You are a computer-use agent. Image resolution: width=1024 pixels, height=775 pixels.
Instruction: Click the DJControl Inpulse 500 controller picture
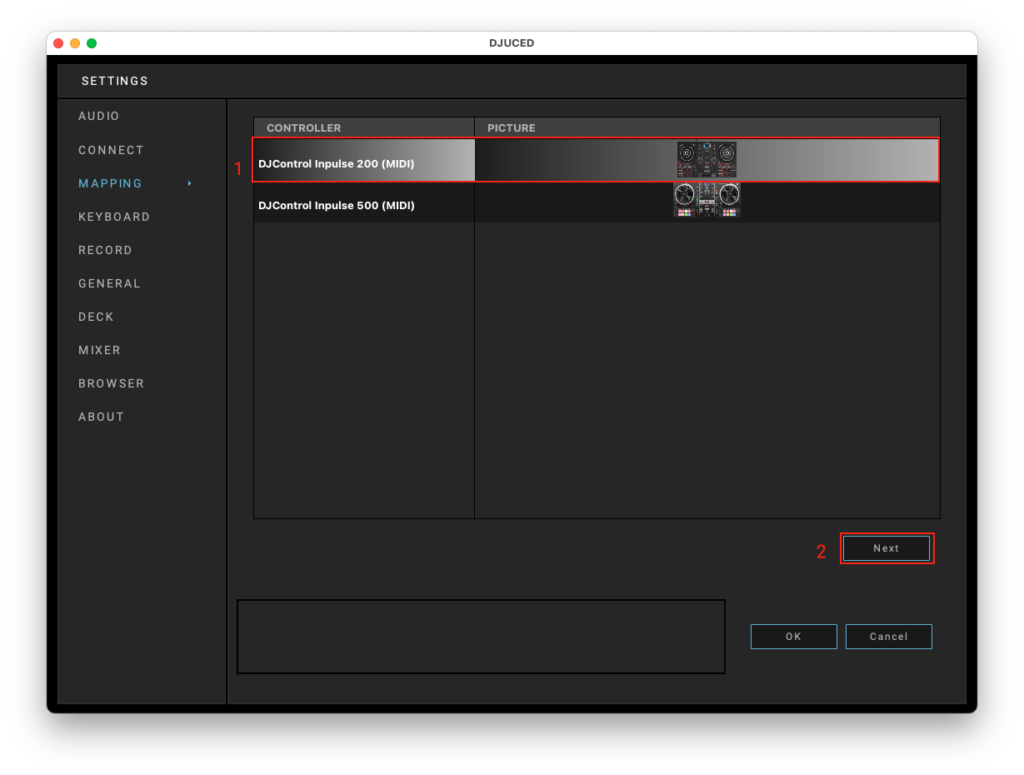click(x=706, y=201)
